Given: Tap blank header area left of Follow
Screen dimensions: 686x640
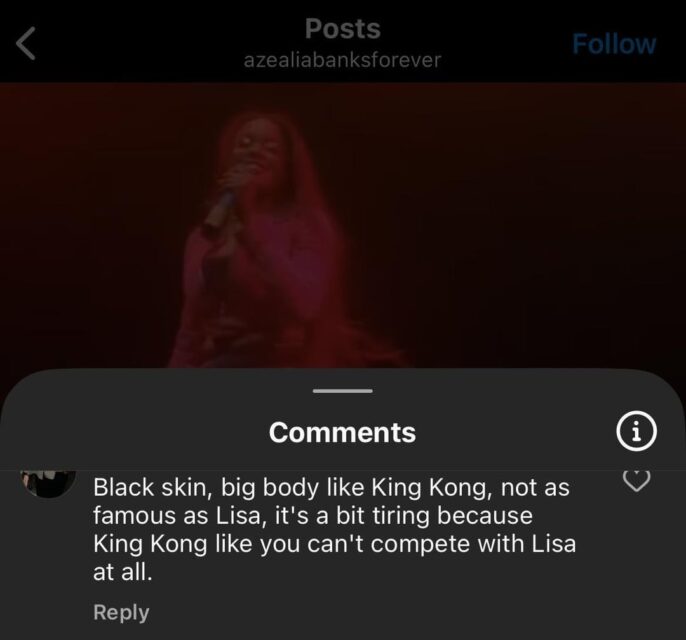Looking at the screenshot, I should (503, 43).
